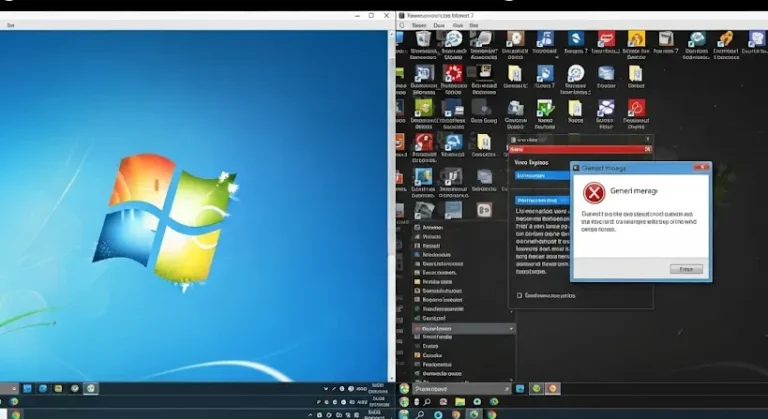Click the magnifier icon in the bottom right taskbar
The width and height of the screenshot is (768, 419).
[420, 415]
